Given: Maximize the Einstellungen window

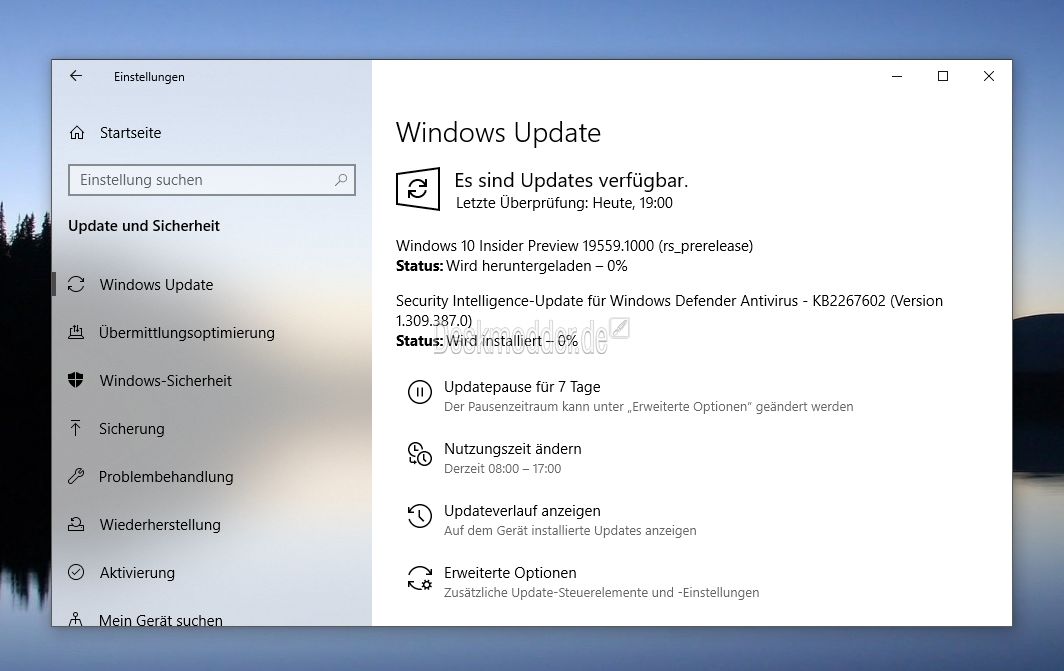Looking at the screenshot, I should 943,76.
